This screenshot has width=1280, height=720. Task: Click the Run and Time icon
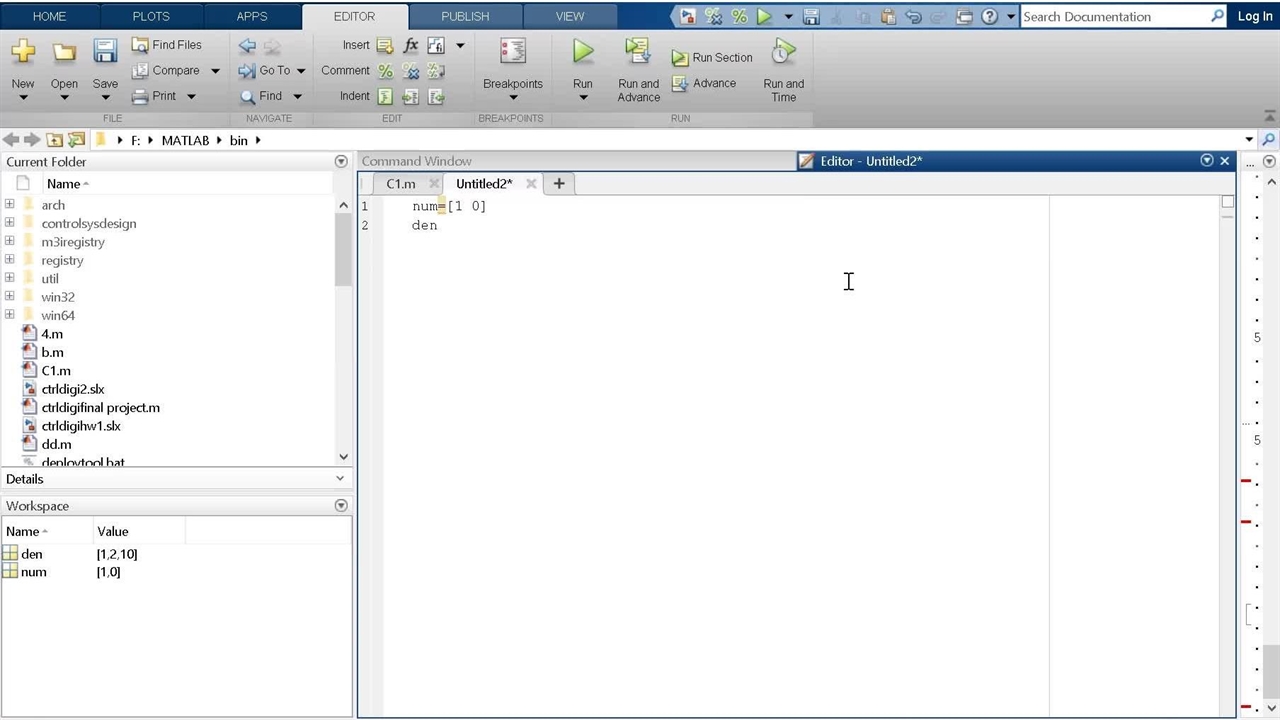[783, 52]
